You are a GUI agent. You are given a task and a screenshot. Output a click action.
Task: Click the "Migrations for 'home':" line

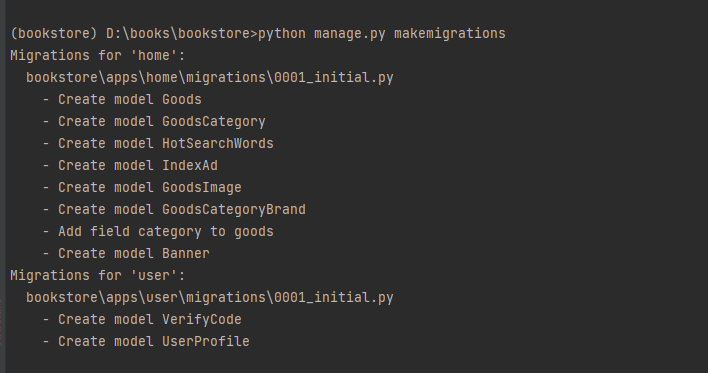98,56
